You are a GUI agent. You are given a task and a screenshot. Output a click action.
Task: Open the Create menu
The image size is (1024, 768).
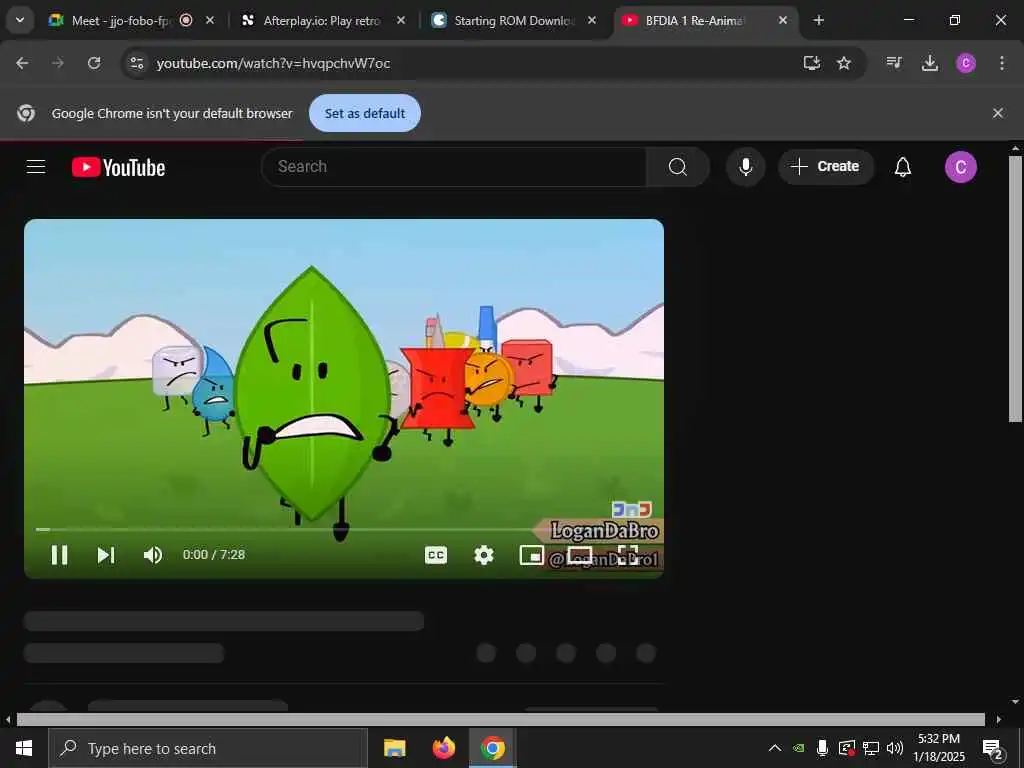pyautogui.click(x=825, y=167)
